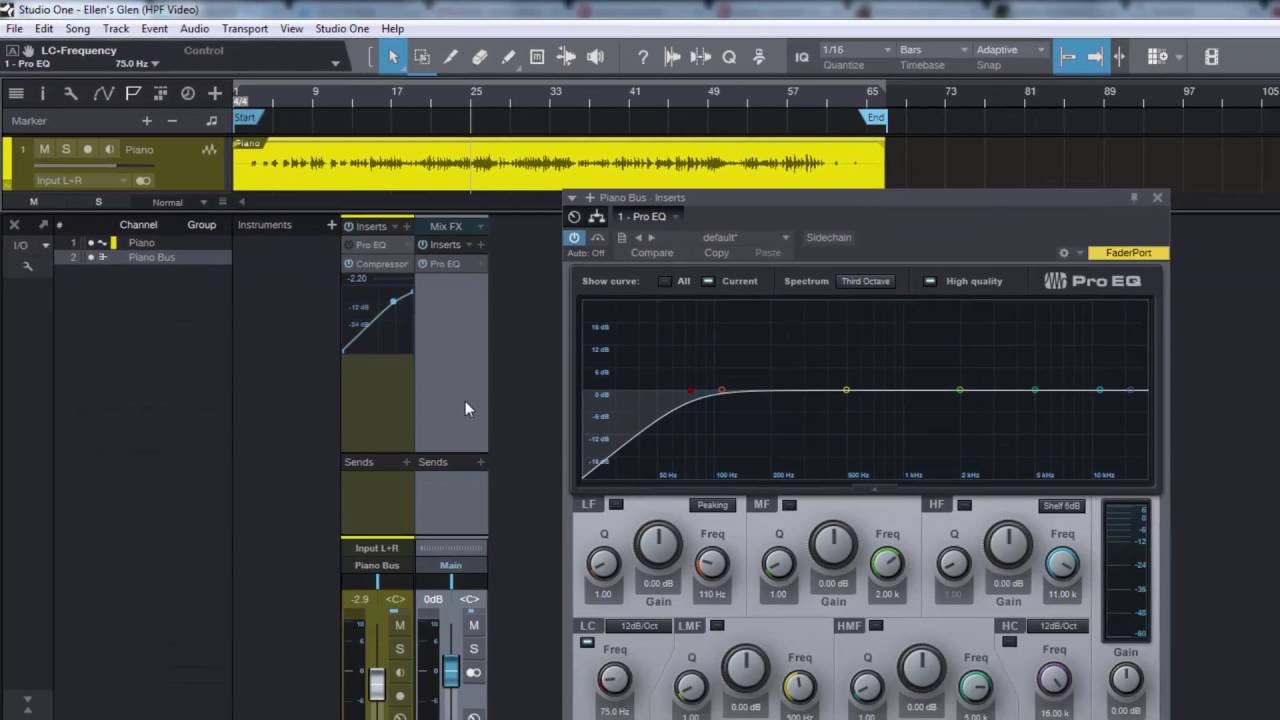This screenshot has height=720, width=1280.
Task: Select the Bend tool
Action: click(x=567, y=57)
